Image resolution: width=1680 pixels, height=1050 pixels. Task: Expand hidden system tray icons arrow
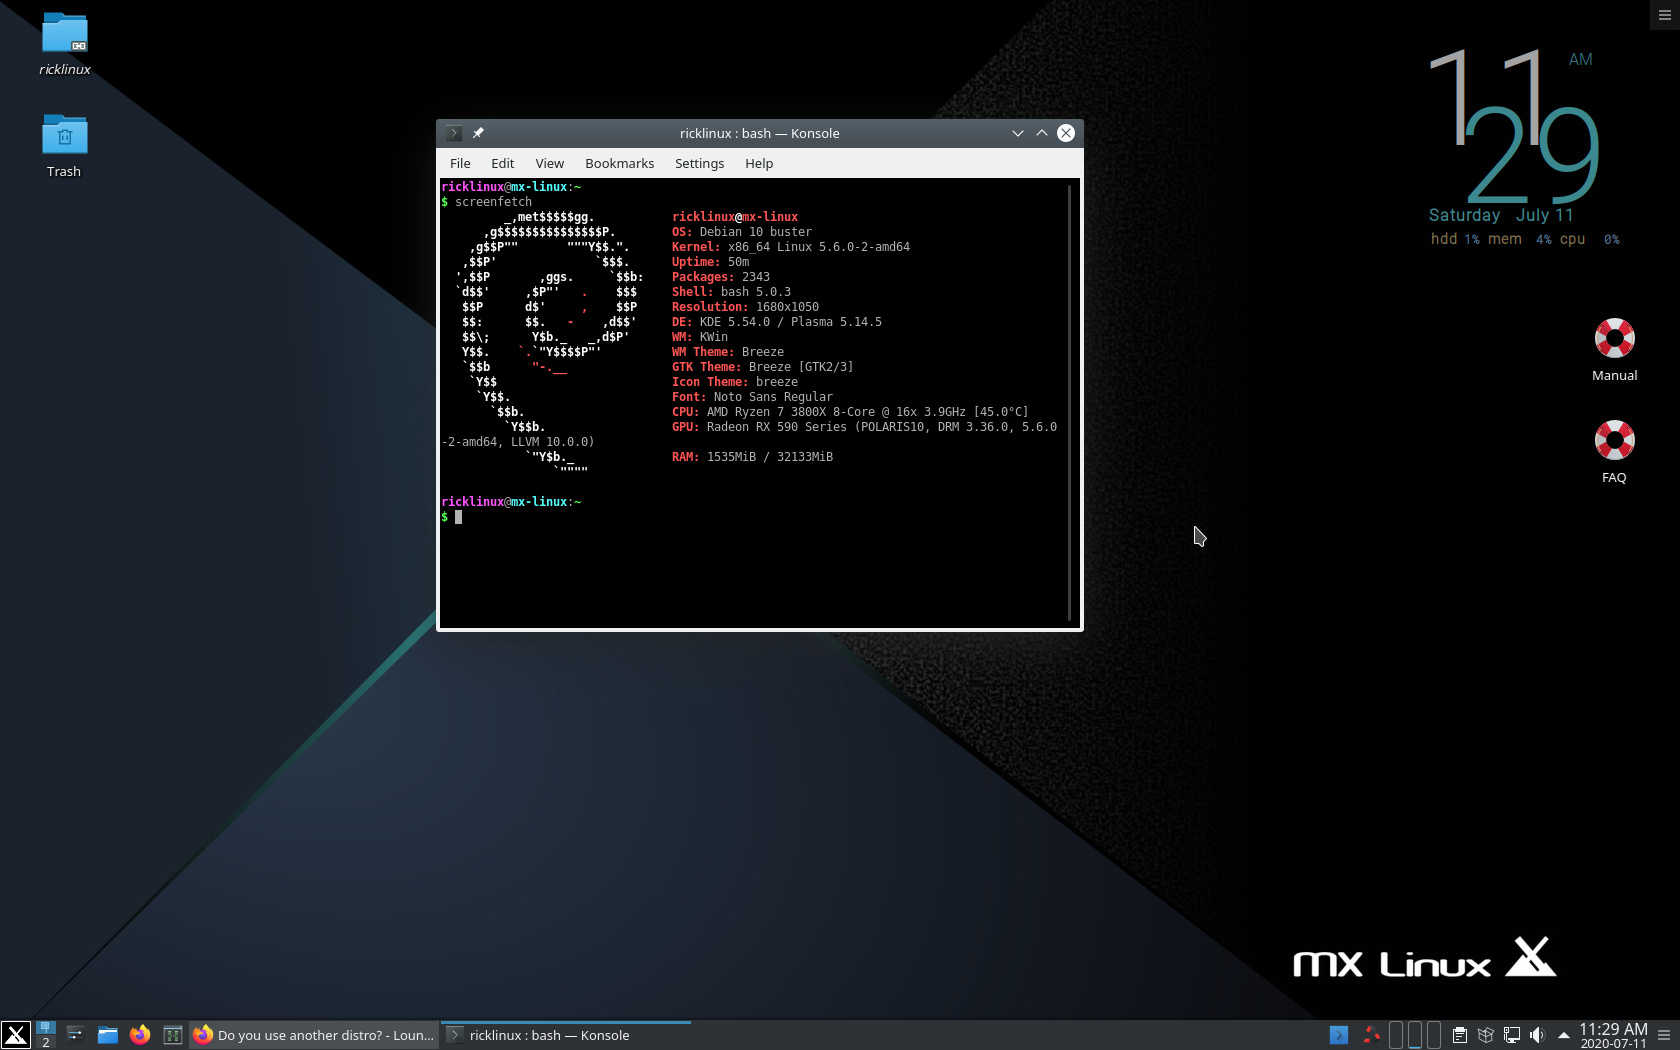pyautogui.click(x=1563, y=1035)
